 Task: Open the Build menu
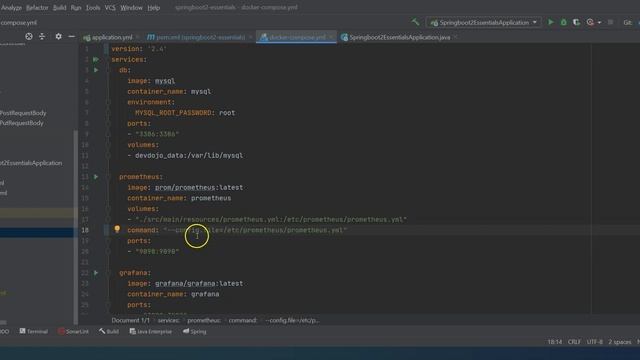coord(60,7)
